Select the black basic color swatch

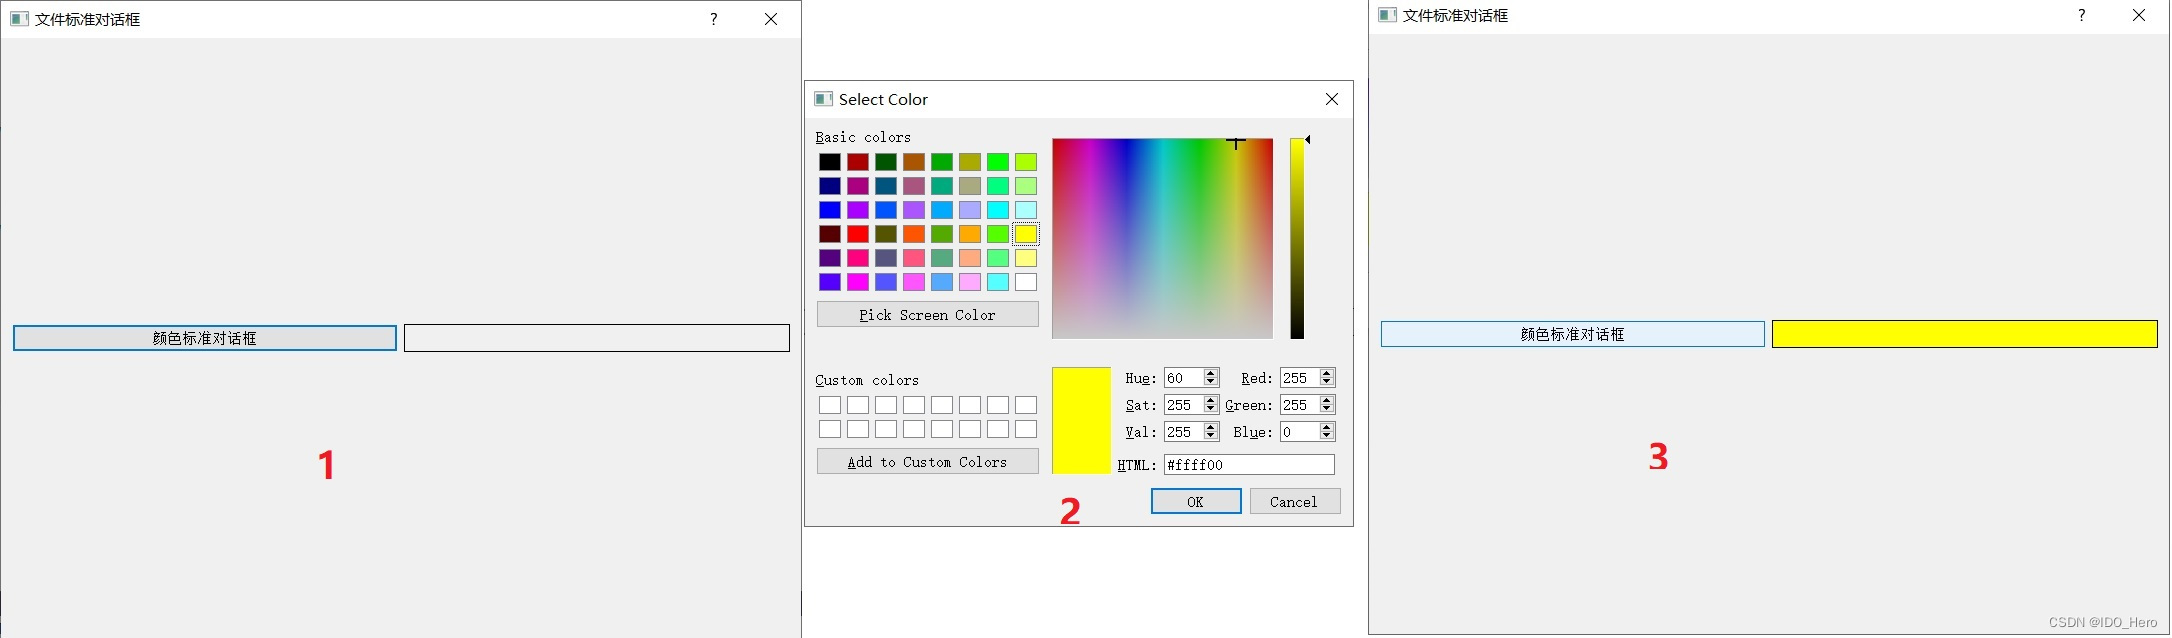click(x=830, y=162)
